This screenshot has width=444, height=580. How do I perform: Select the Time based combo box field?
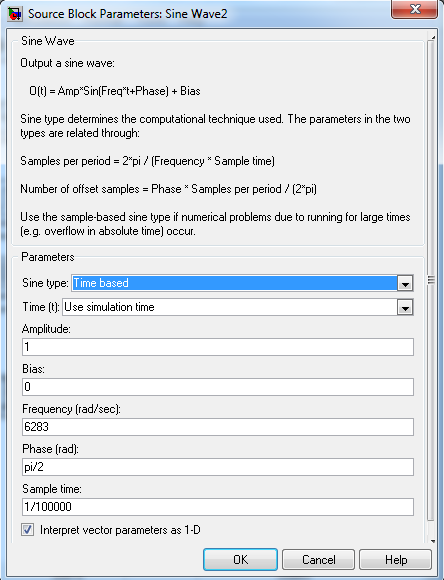click(235, 283)
